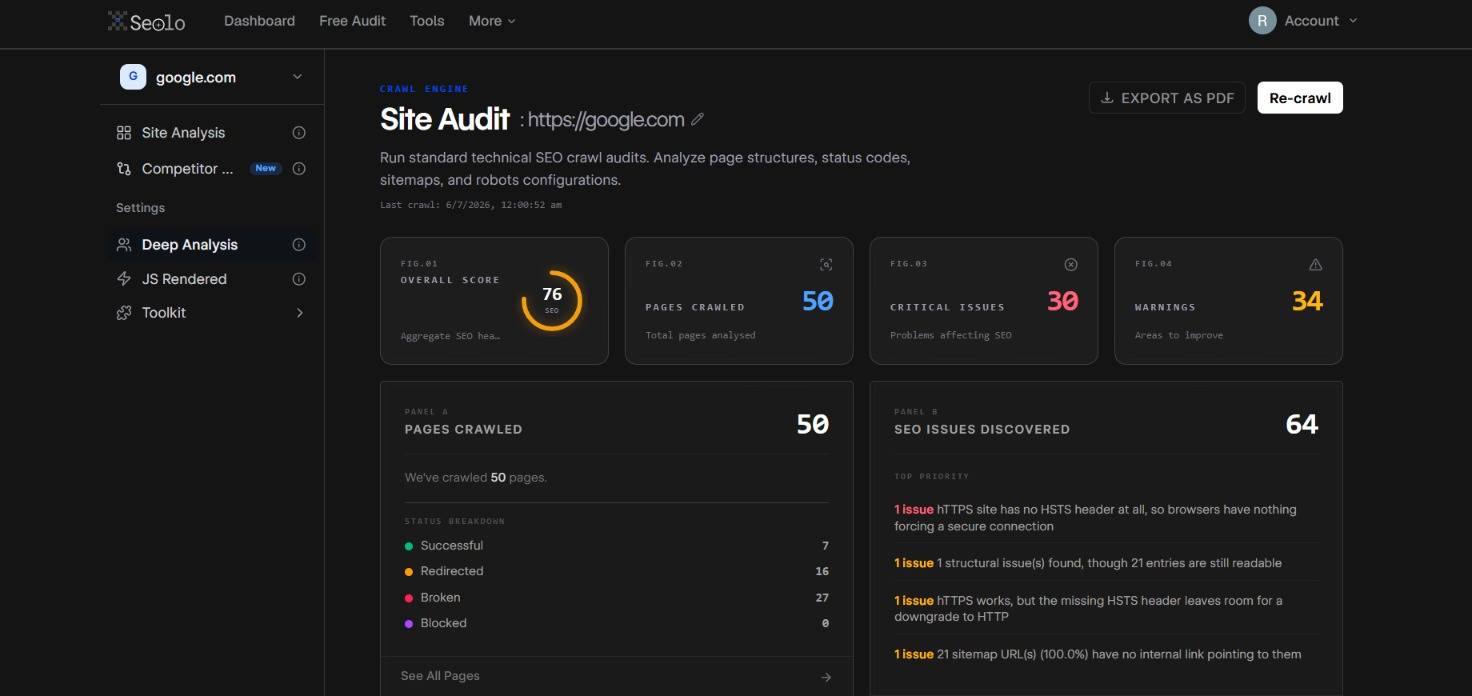This screenshot has height=696, width=1472.
Task: Click the Seolo logo icon
Action: click(x=117, y=20)
